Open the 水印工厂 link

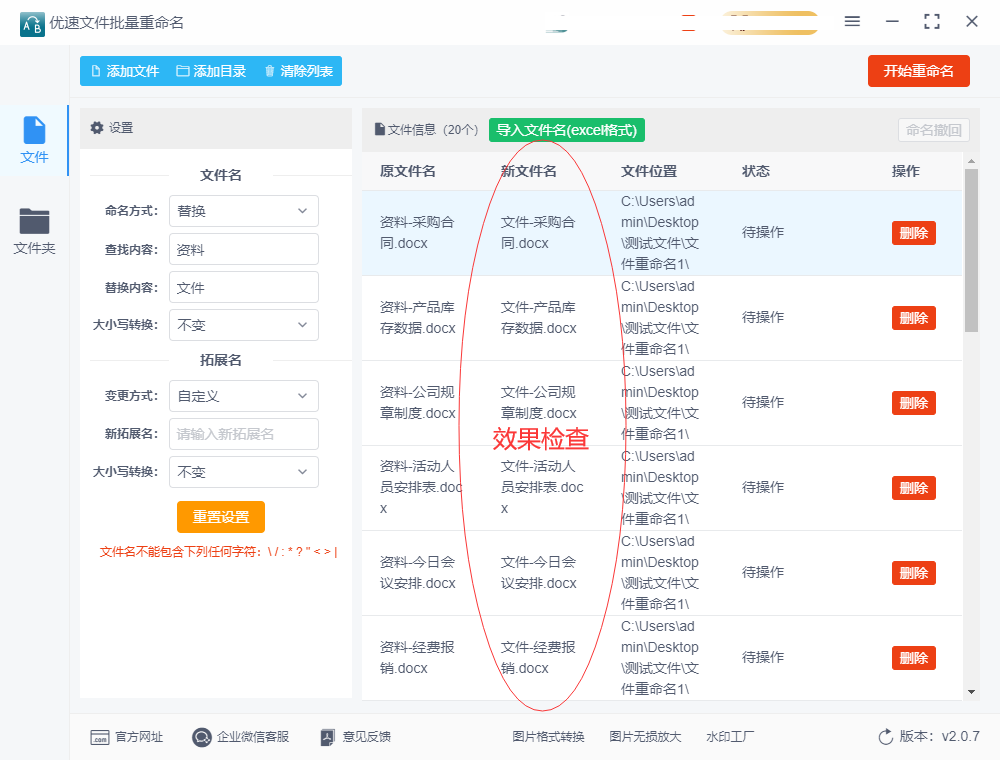click(x=730, y=737)
